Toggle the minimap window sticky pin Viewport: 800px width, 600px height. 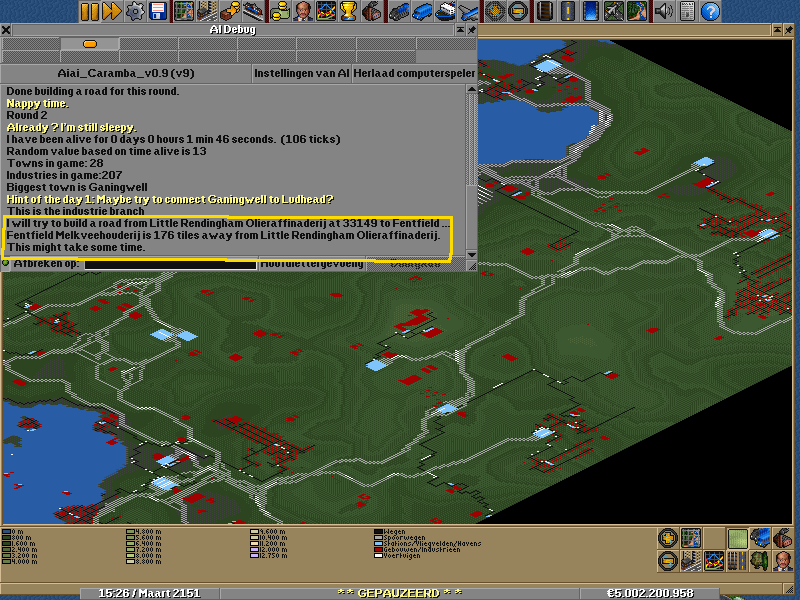click(x=788, y=30)
